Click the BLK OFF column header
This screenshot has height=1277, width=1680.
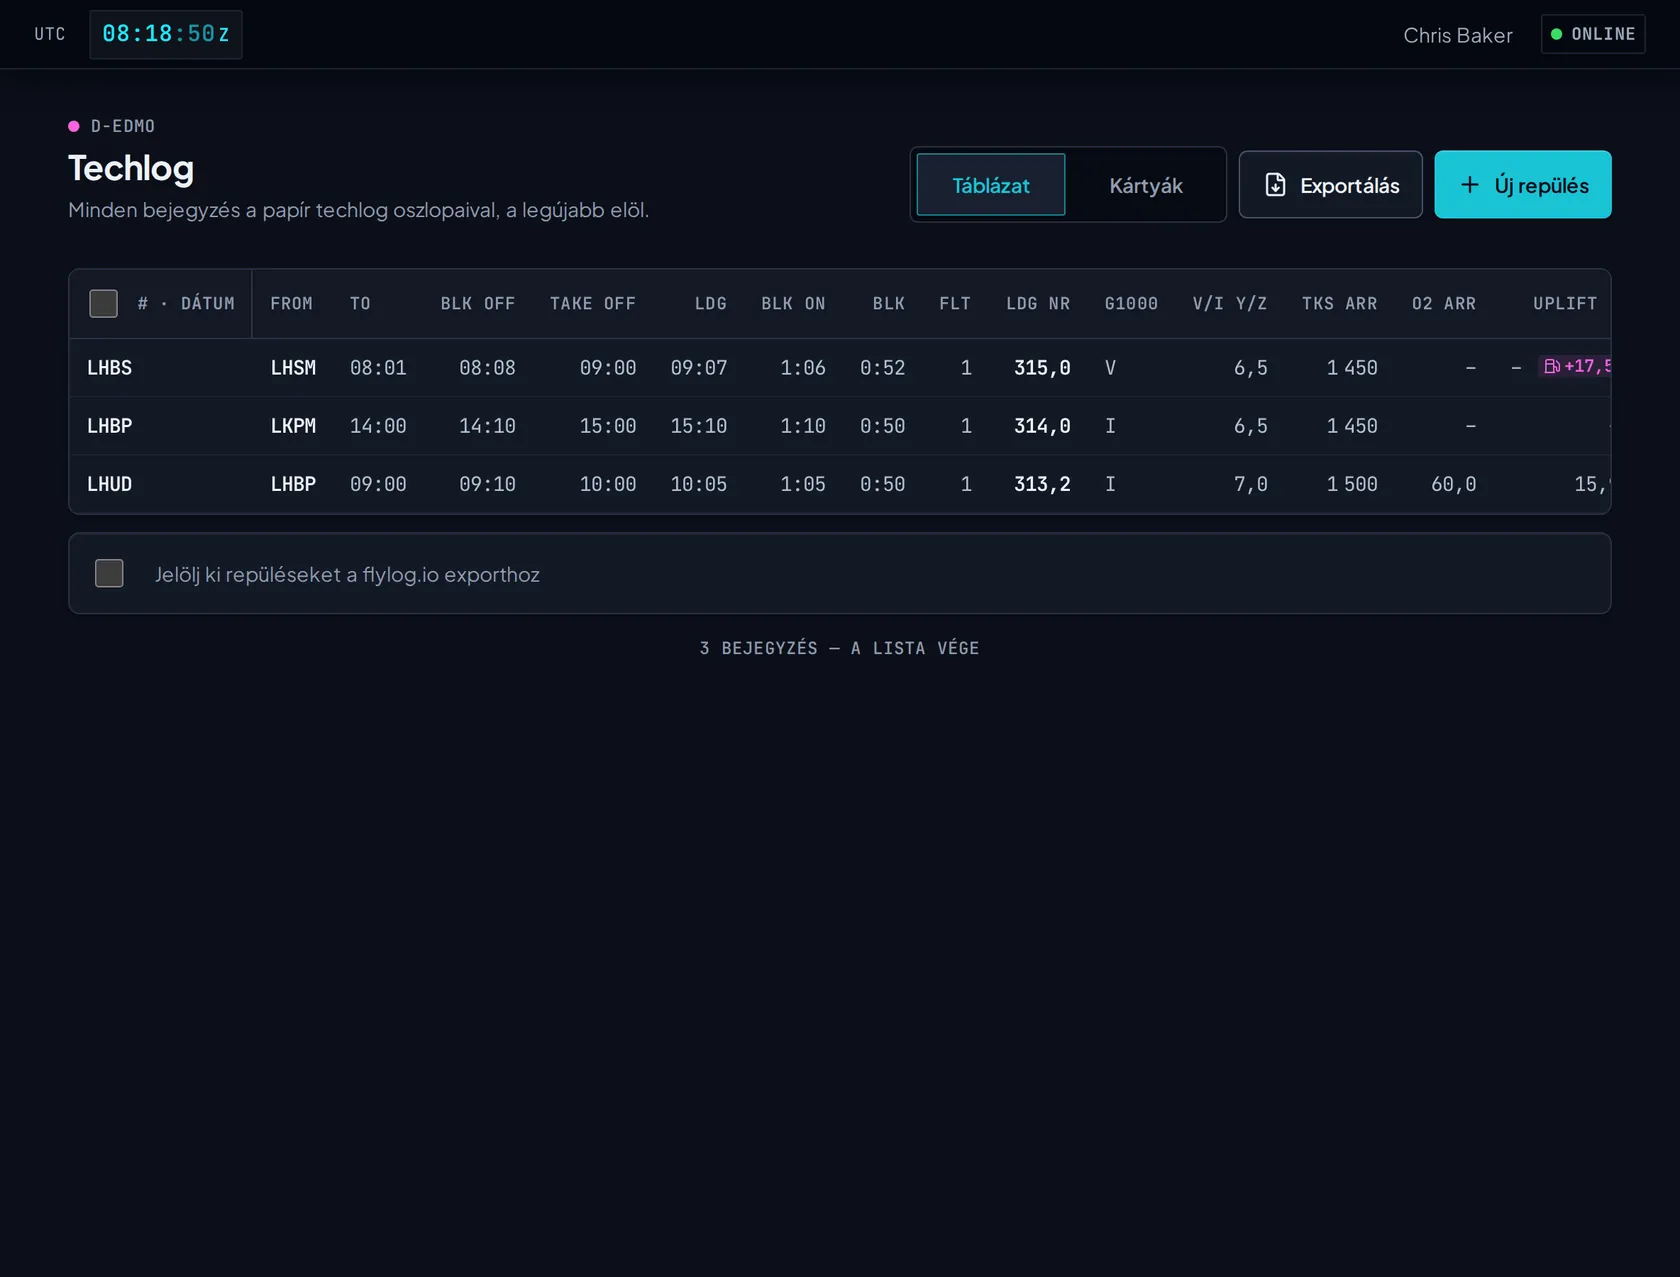click(x=477, y=303)
